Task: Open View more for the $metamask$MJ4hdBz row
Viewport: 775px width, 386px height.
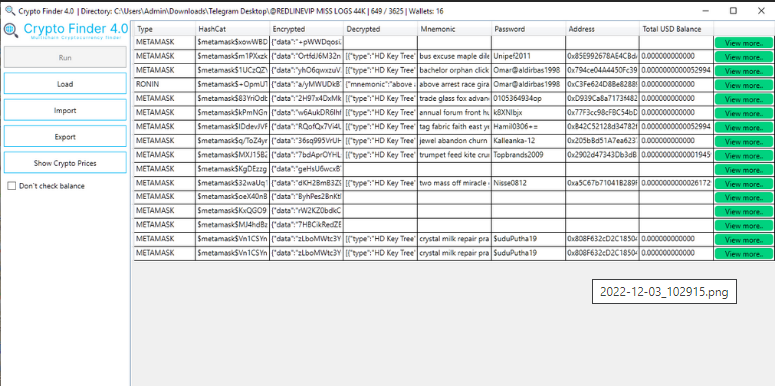Action: tap(743, 225)
